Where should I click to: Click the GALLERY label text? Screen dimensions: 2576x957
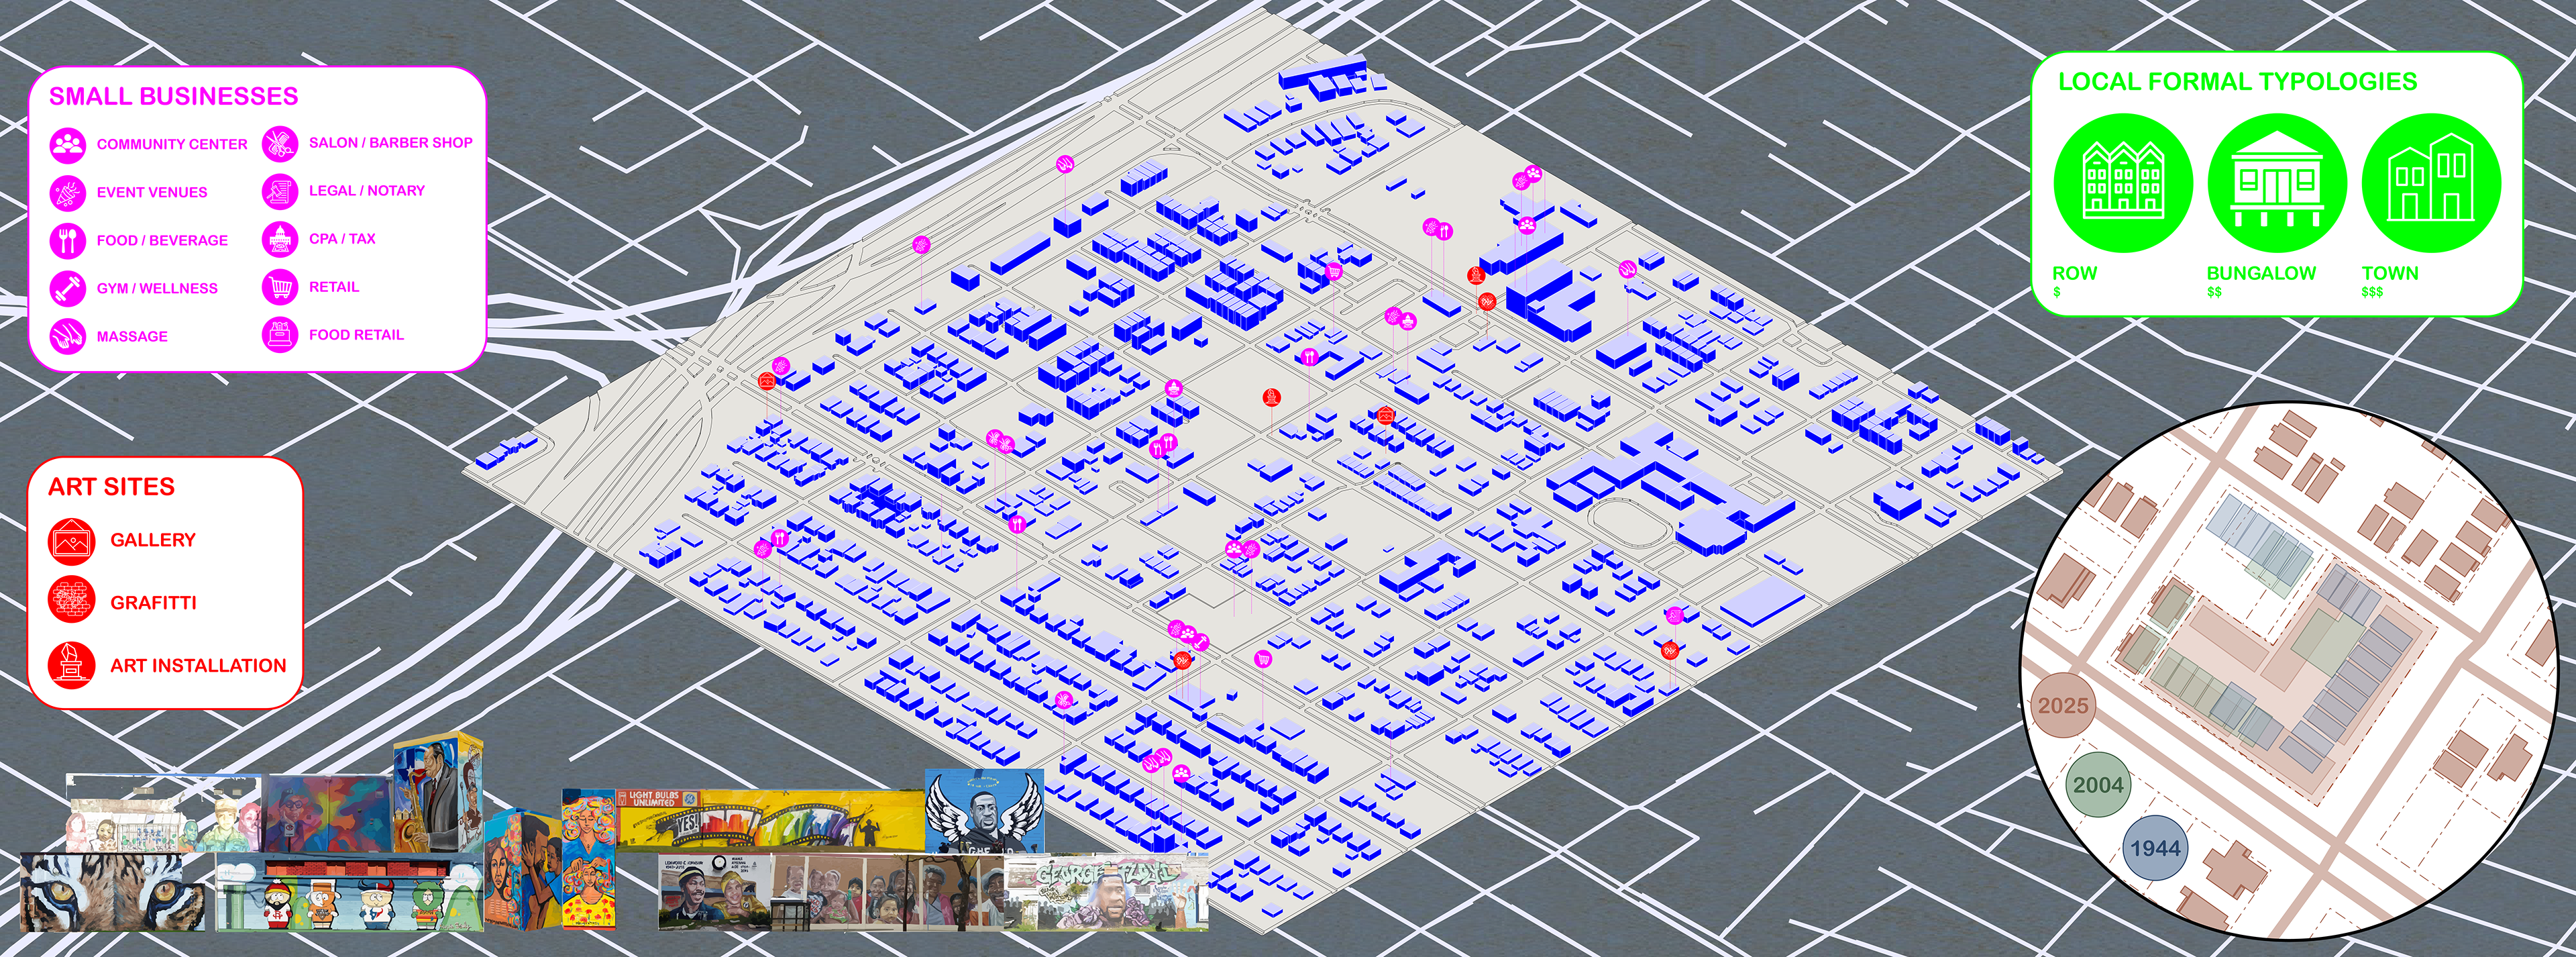tap(153, 540)
